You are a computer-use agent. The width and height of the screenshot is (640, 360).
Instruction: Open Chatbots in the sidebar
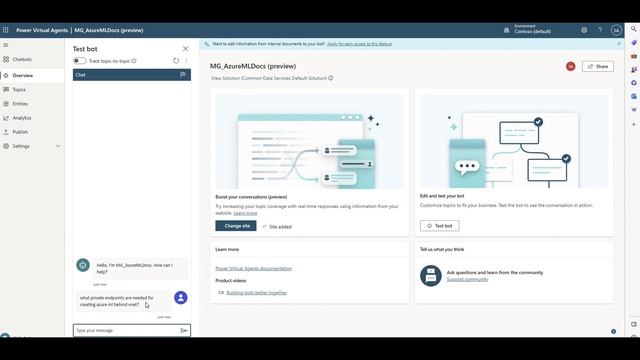(22, 60)
